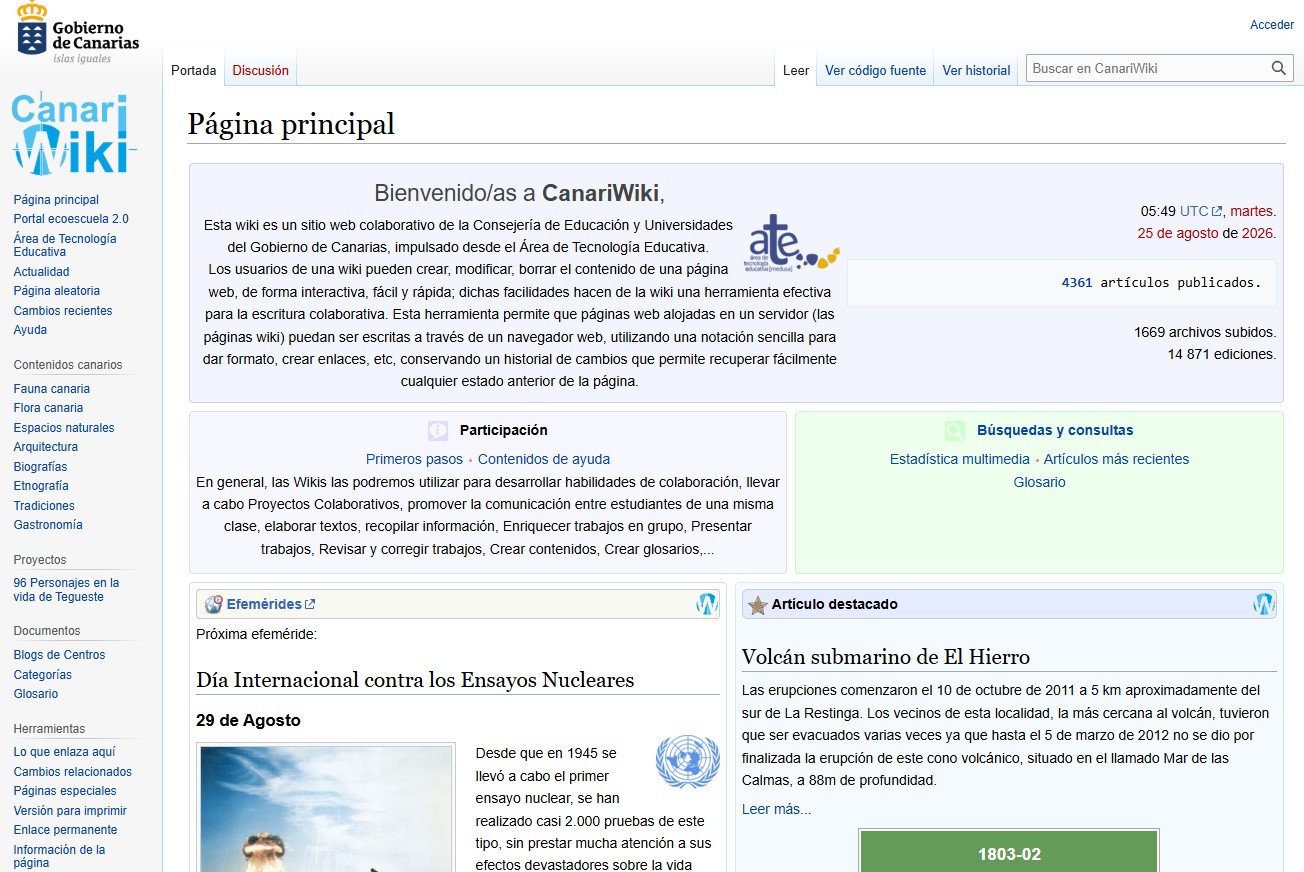
Task: Open Página aleatoria link
Action: click(x=57, y=291)
